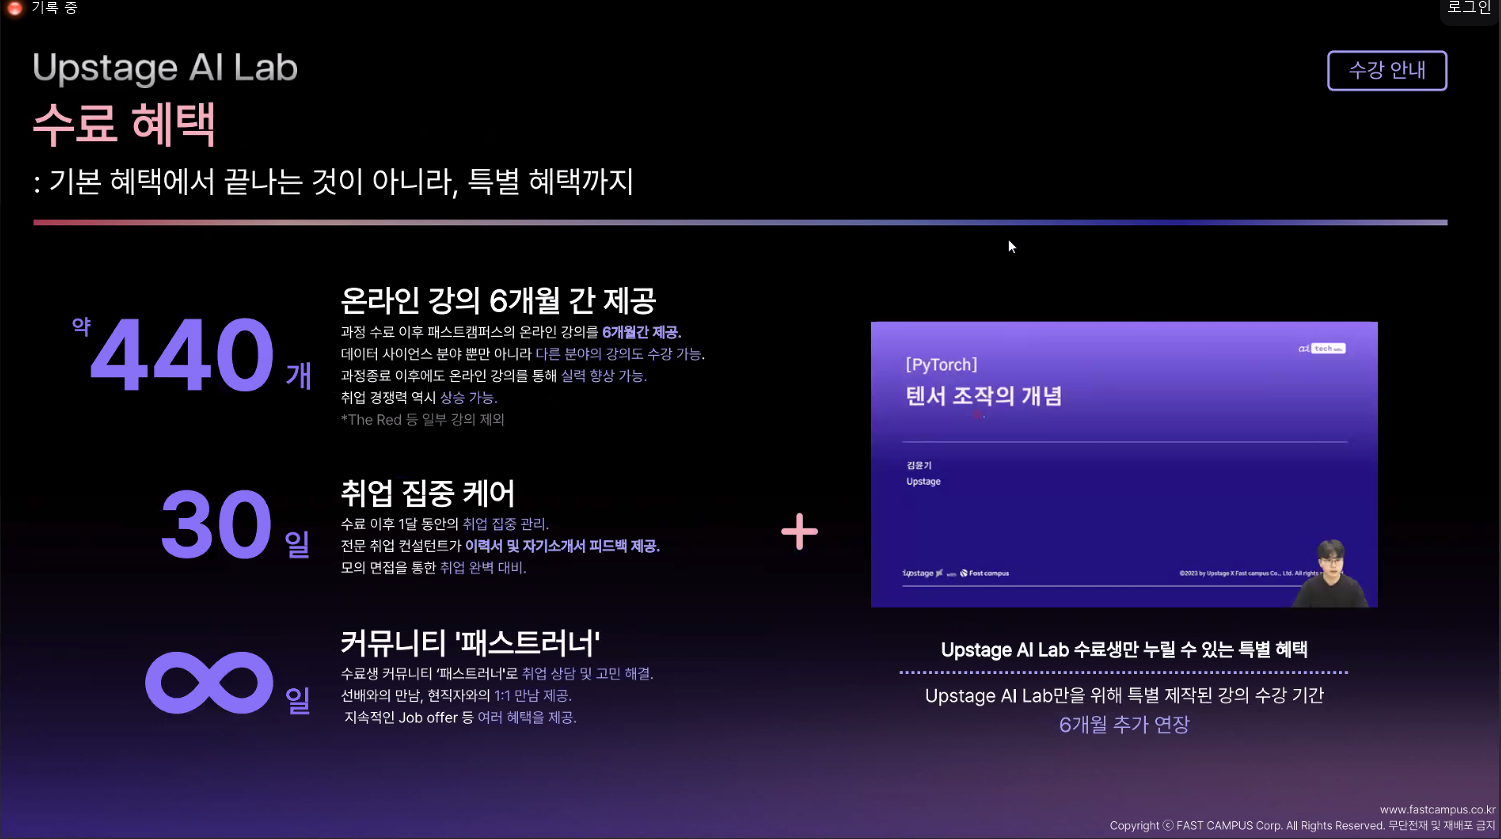Click the 커뮤니티 '패스트러너' heading
The width and height of the screenshot is (1501, 839).
[x=470, y=642]
